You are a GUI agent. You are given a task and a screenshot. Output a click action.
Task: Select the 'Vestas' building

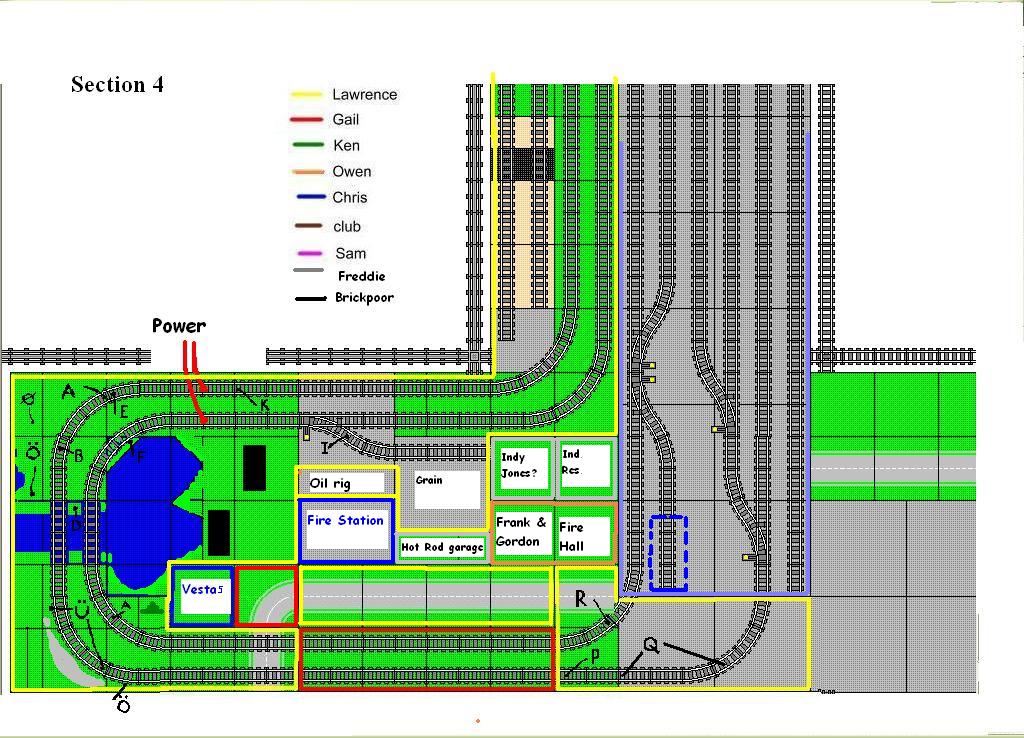[202, 595]
